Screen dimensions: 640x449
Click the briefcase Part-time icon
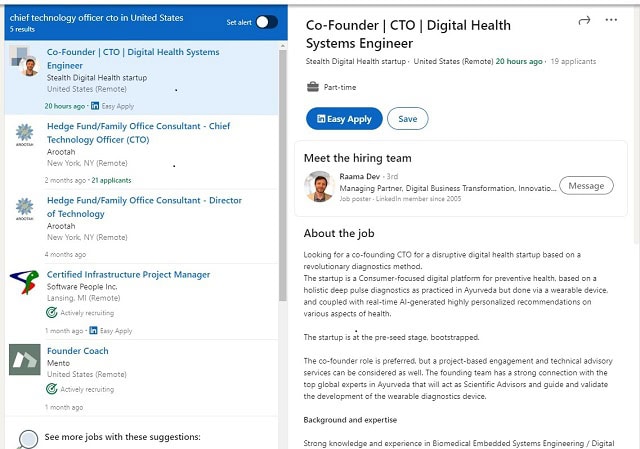point(313,87)
